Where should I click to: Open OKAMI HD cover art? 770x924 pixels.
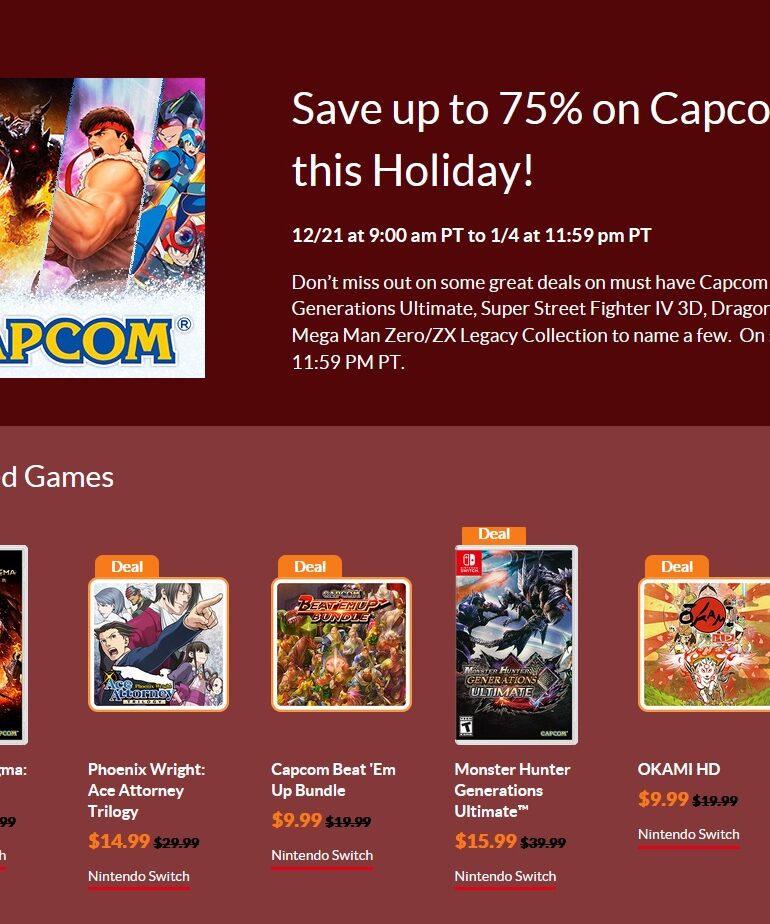[x=704, y=644]
